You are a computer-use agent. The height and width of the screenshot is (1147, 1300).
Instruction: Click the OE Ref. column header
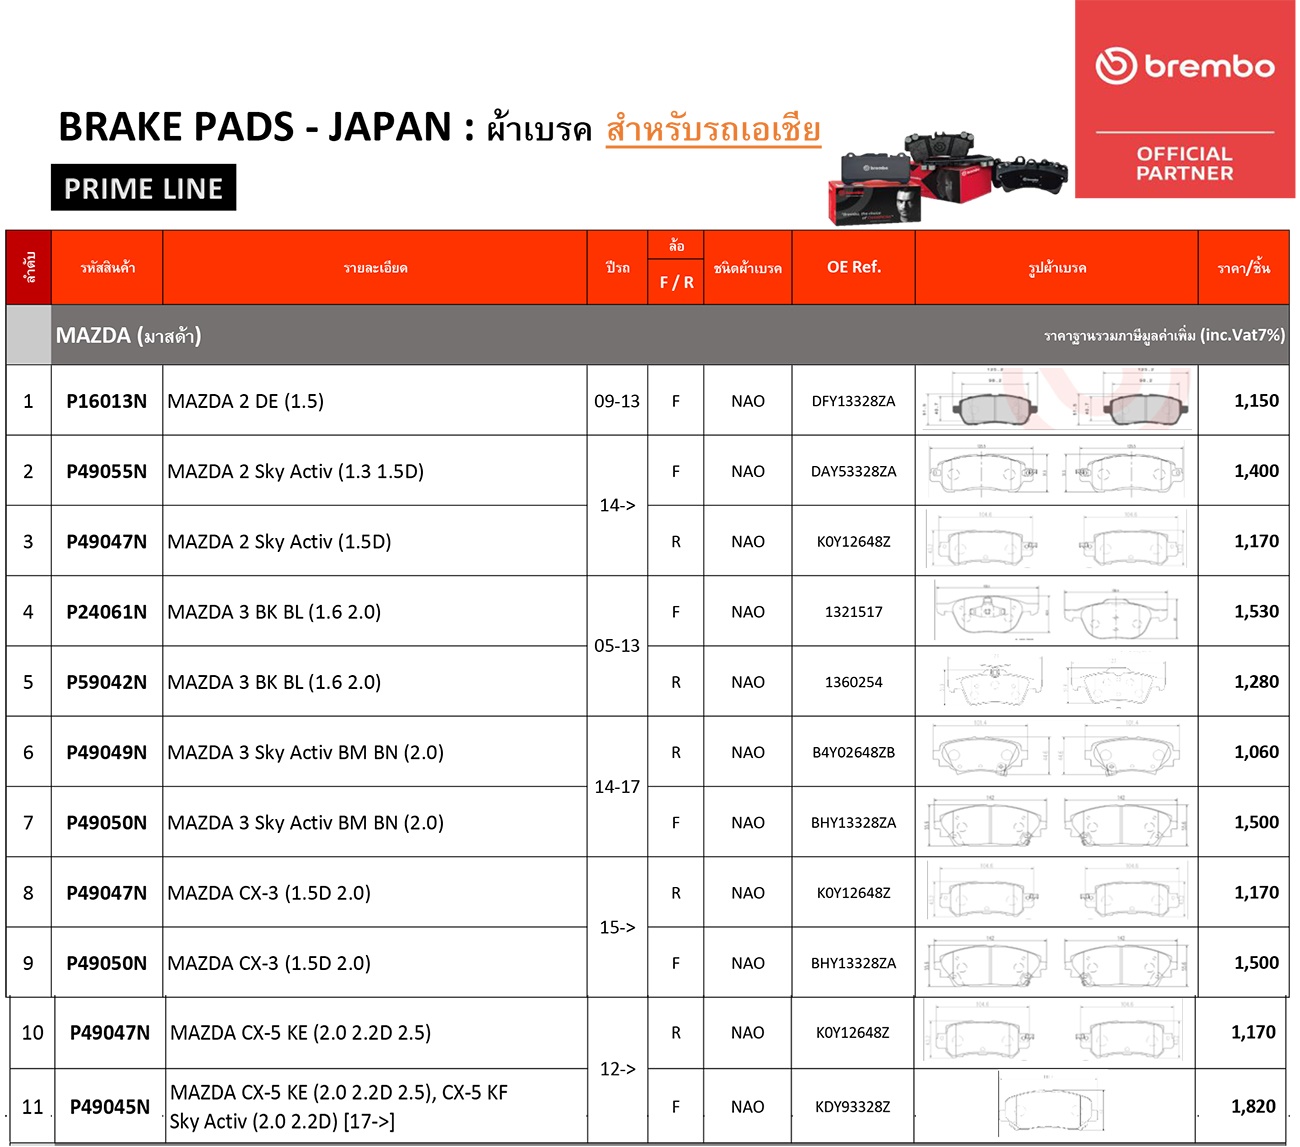[854, 267]
